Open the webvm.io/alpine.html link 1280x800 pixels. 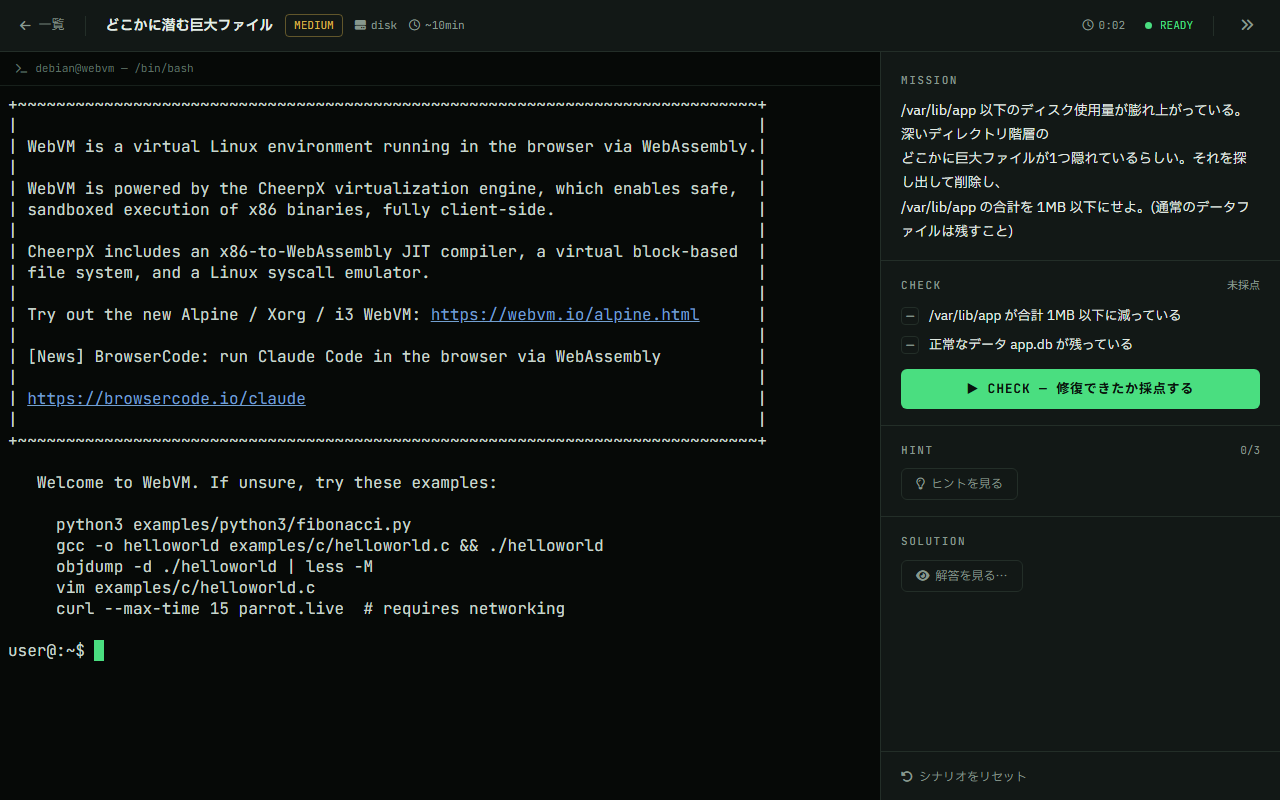(565, 314)
